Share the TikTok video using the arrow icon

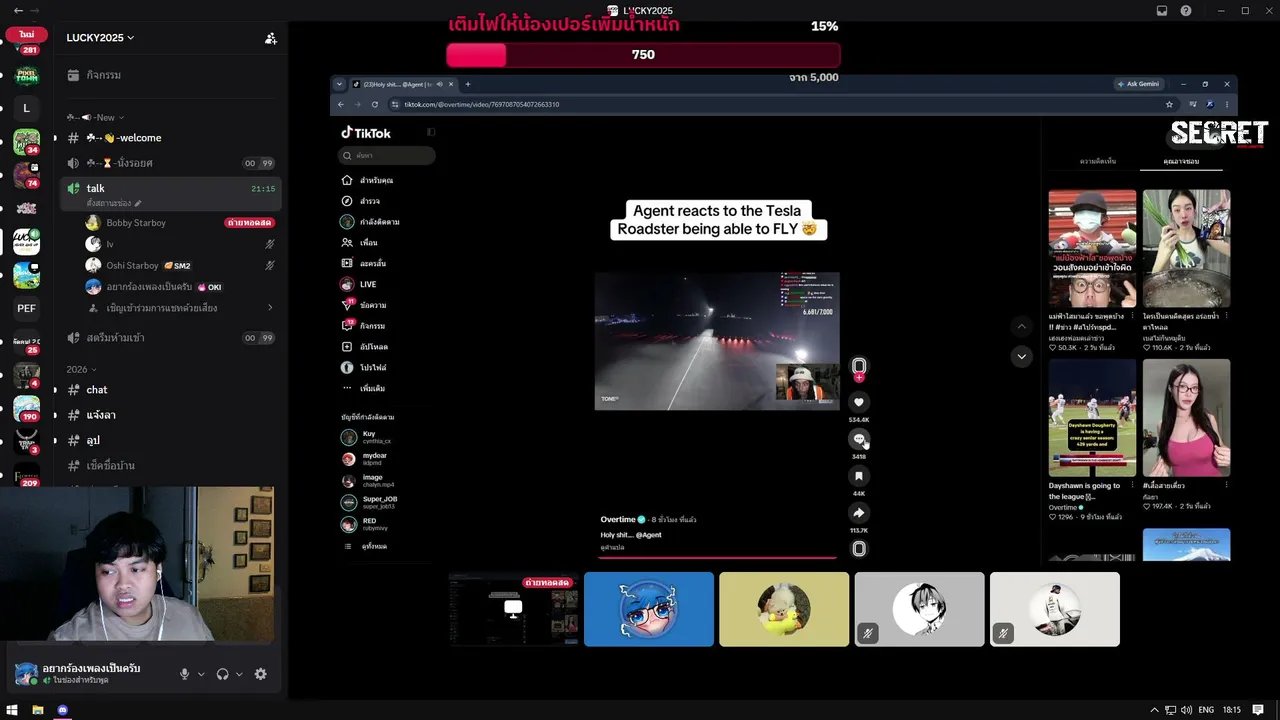(858, 513)
